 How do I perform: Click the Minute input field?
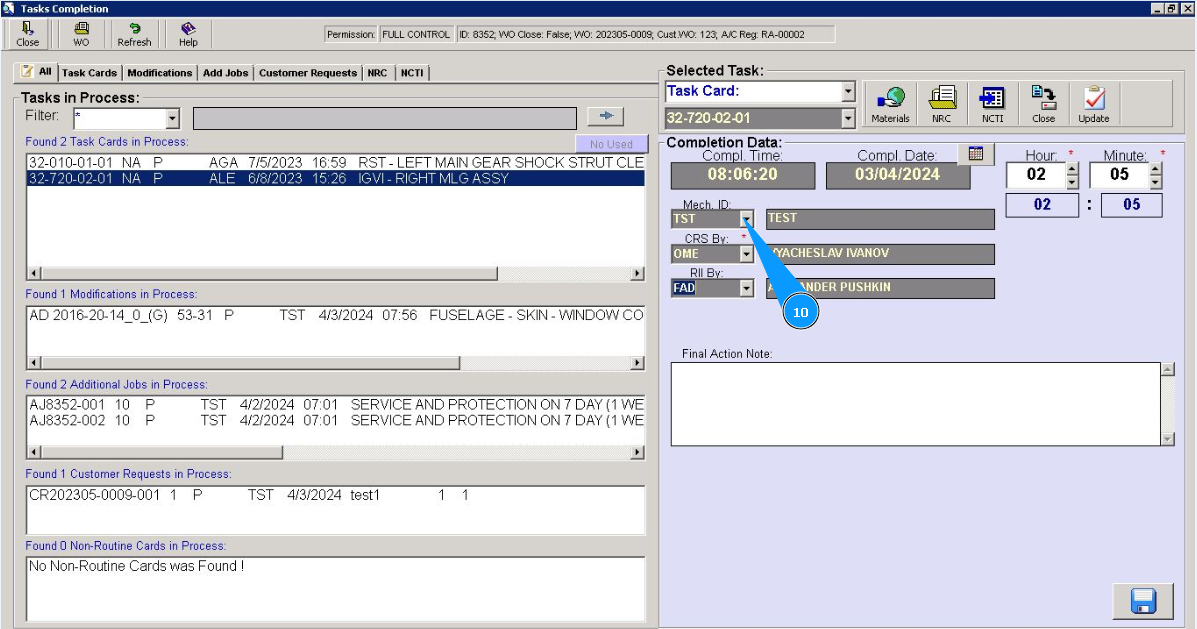(1119, 175)
